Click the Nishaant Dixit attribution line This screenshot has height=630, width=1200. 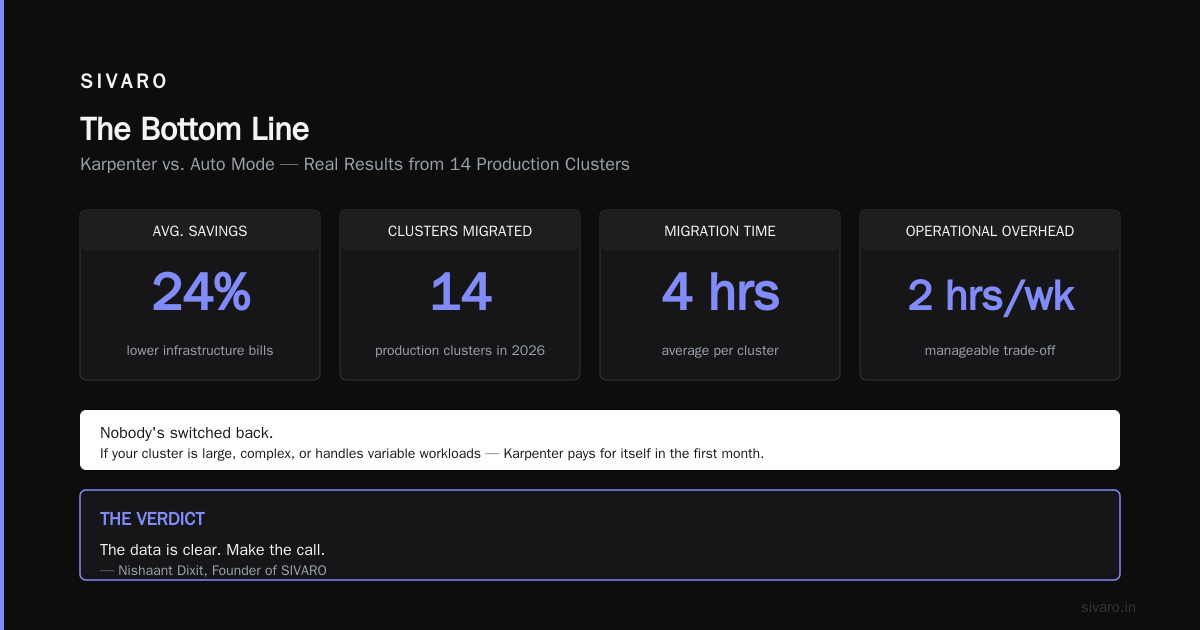pyautogui.click(x=213, y=570)
